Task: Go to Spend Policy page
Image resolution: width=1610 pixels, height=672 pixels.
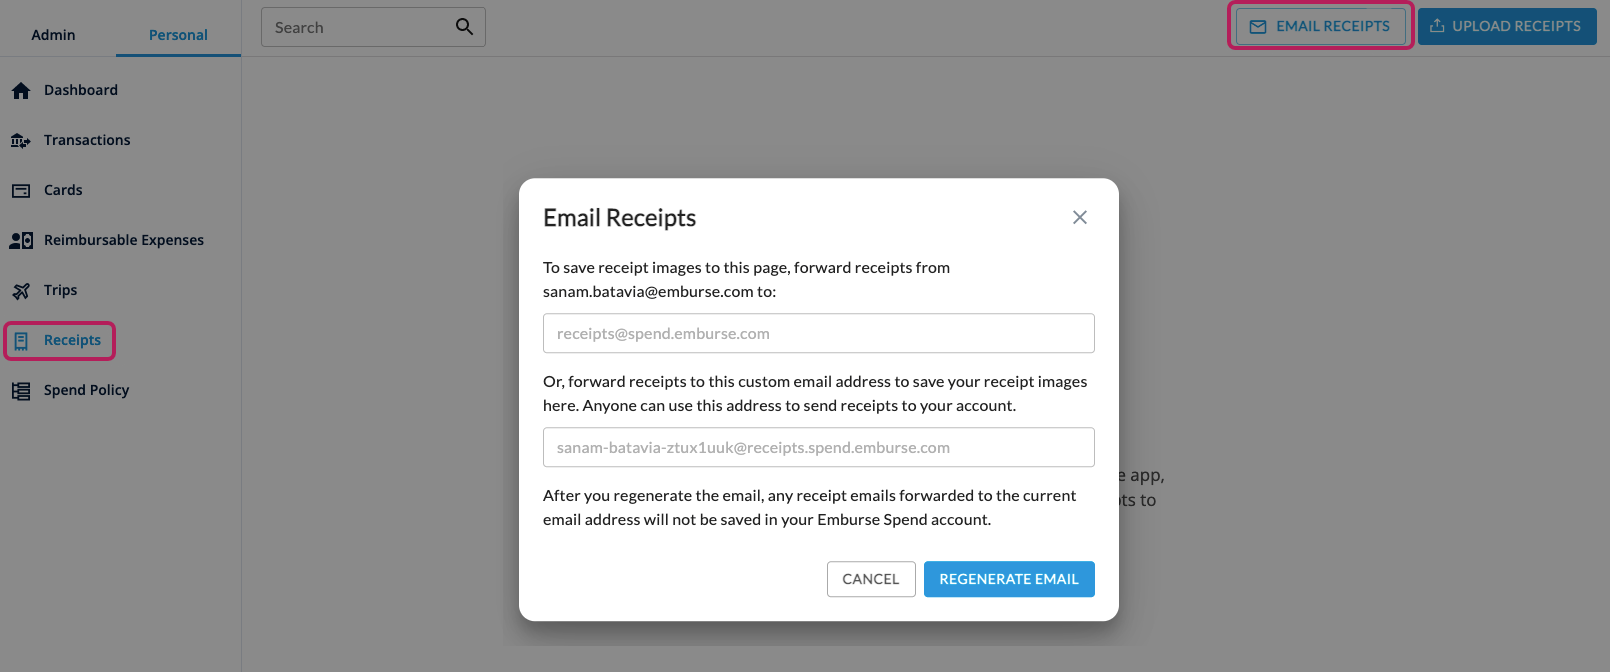Action: (x=86, y=390)
